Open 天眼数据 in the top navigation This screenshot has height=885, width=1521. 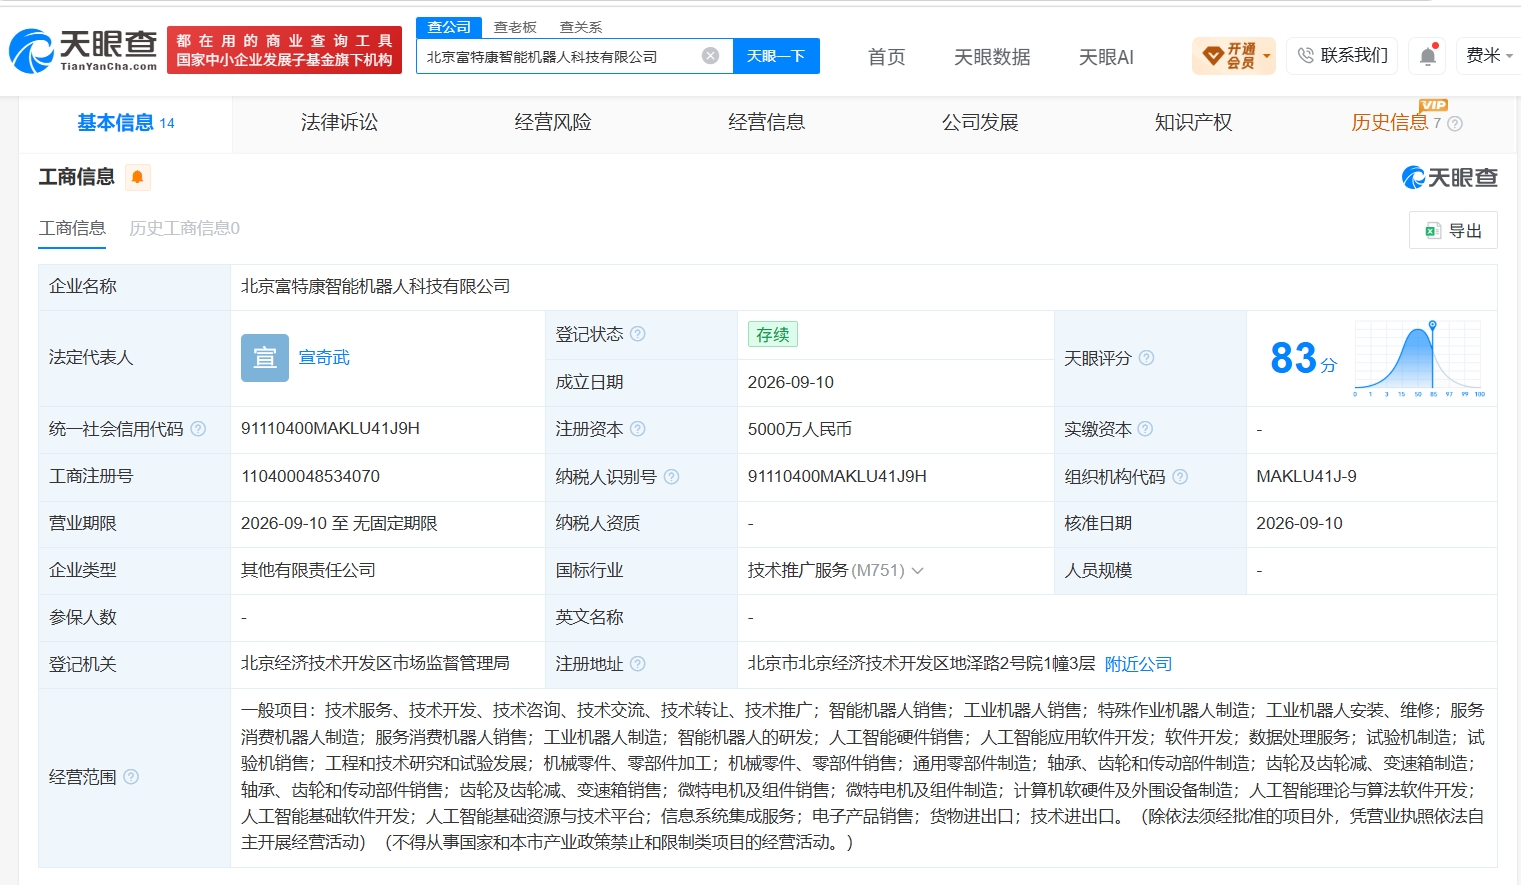992,57
